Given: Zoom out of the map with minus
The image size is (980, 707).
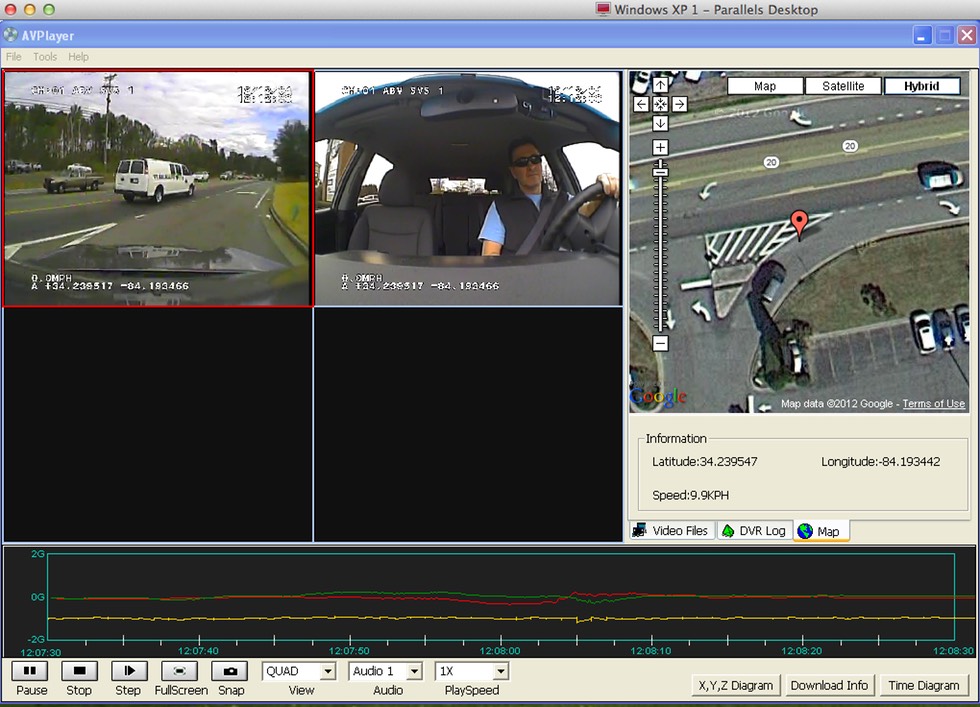Looking at the screenshot, I should pos(660,343).
